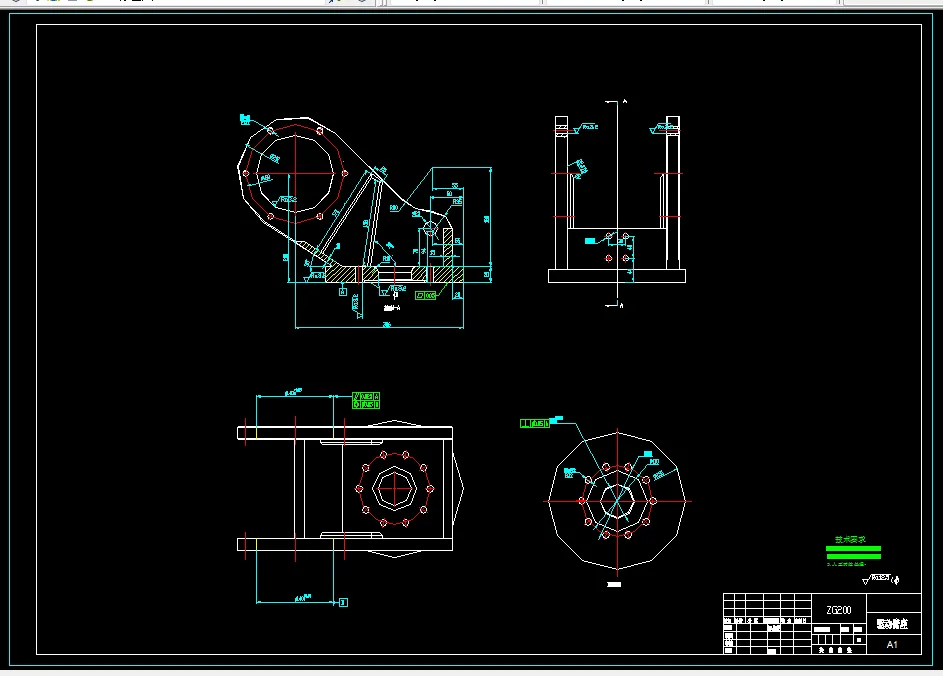
Task: Click the A1 sheet size label
Action: [x=892, y=644]
